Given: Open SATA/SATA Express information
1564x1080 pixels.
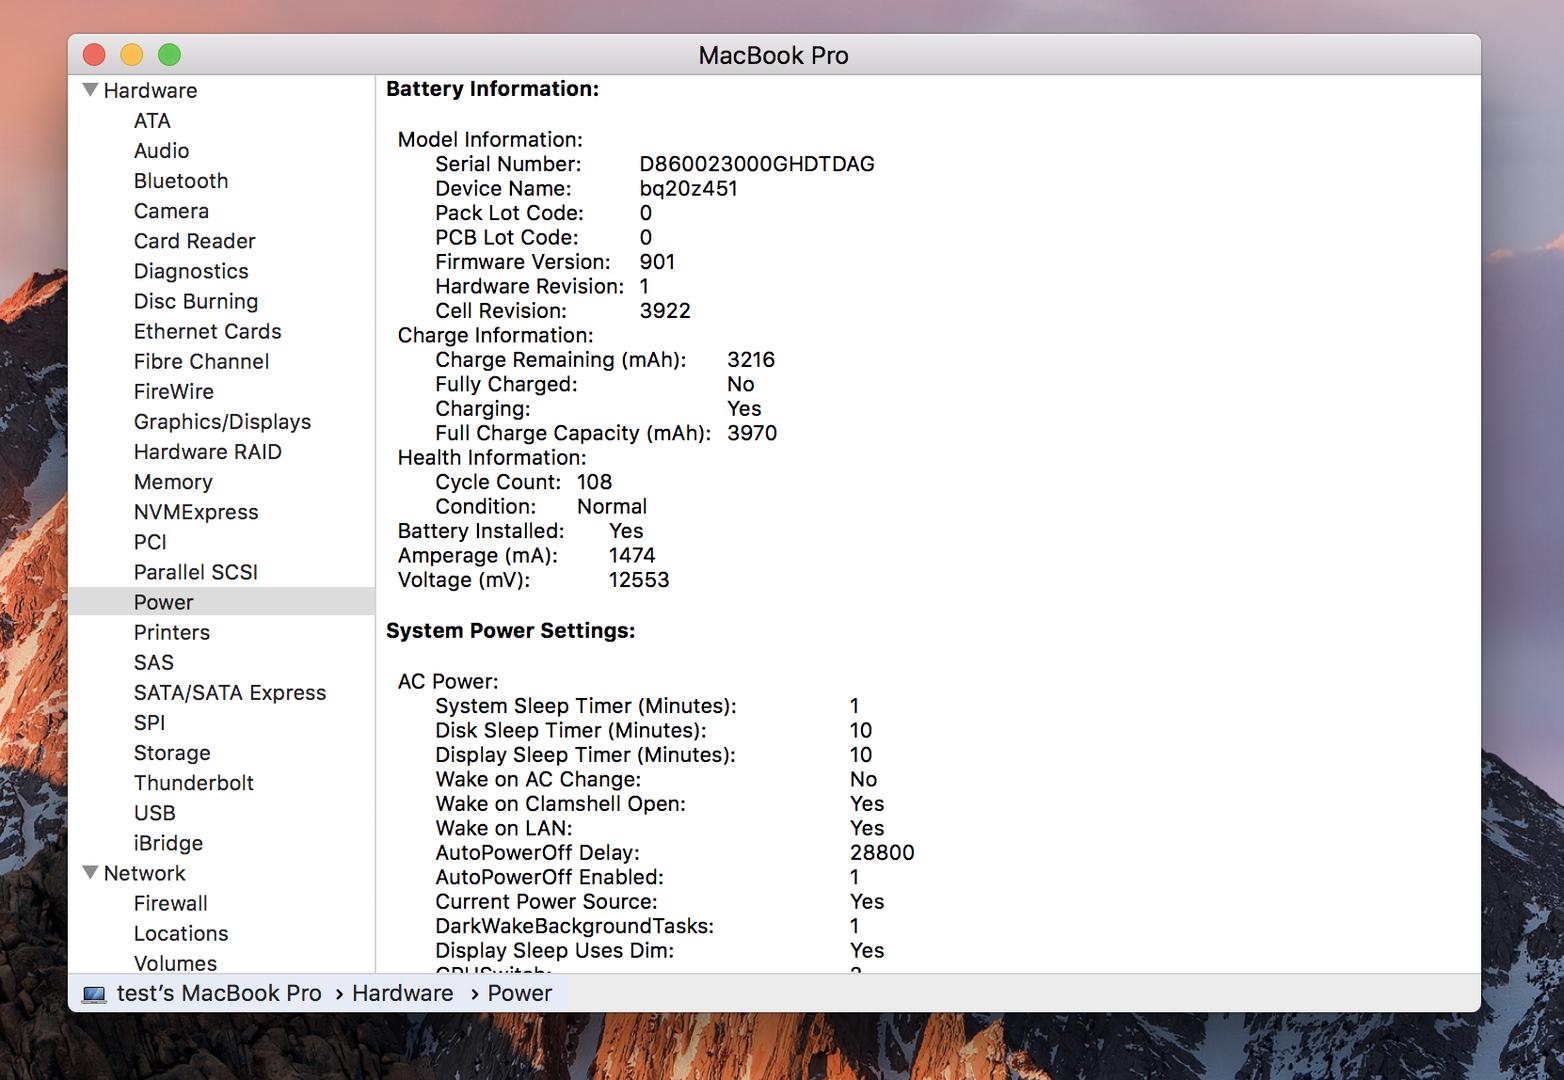Looking at the screenshot, I should coord(230,692).
